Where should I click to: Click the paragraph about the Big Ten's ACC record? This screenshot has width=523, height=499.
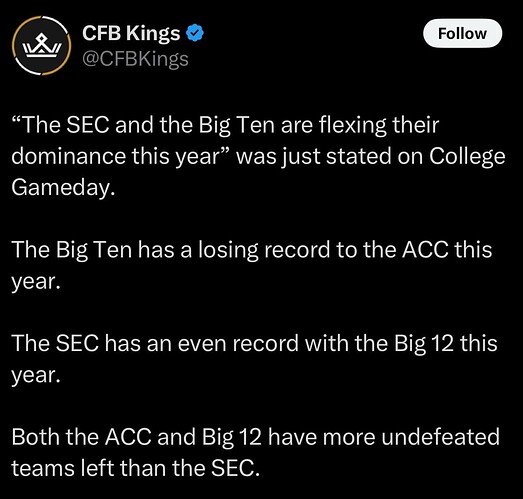click(251, 266)
